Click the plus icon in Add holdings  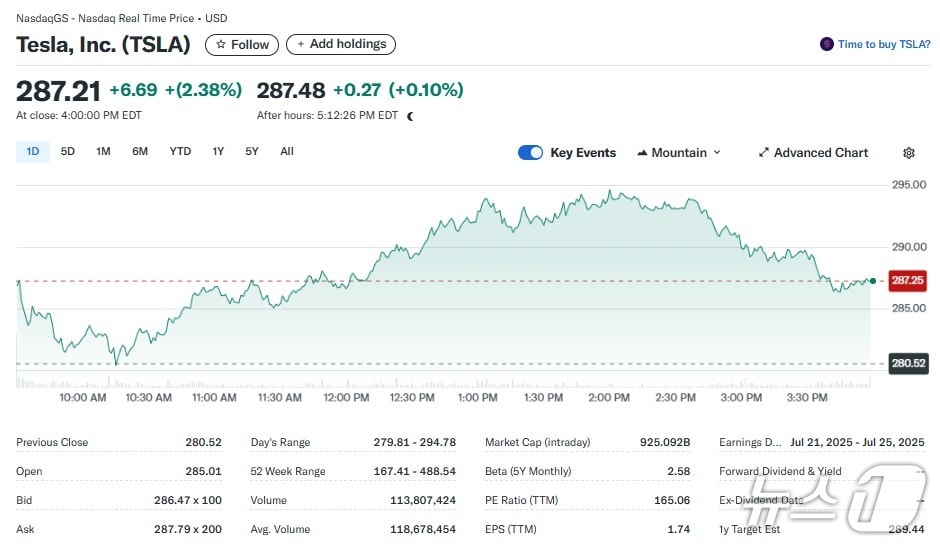pos(301,45)
